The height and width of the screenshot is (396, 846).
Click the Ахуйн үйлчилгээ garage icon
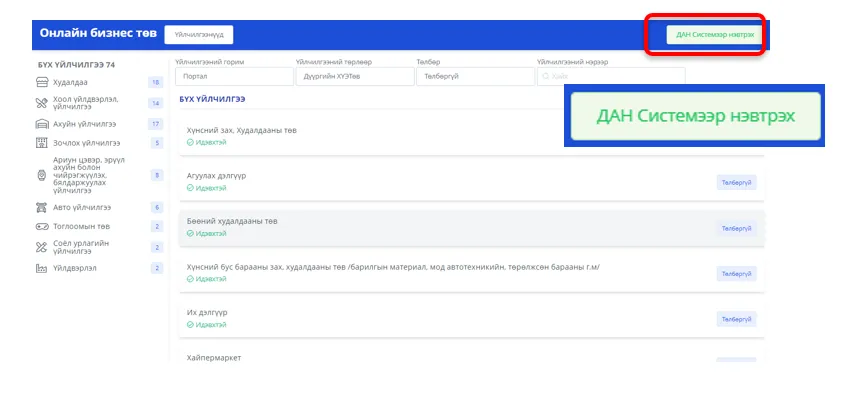tap(42, 125)
